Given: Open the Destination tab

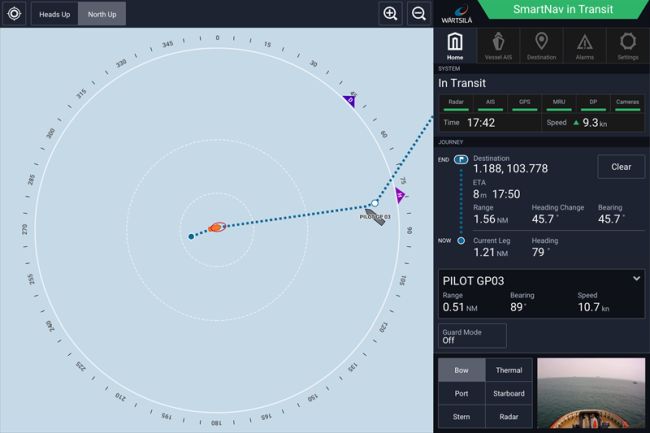Looking at the screenshot, I should click(541, 46).
